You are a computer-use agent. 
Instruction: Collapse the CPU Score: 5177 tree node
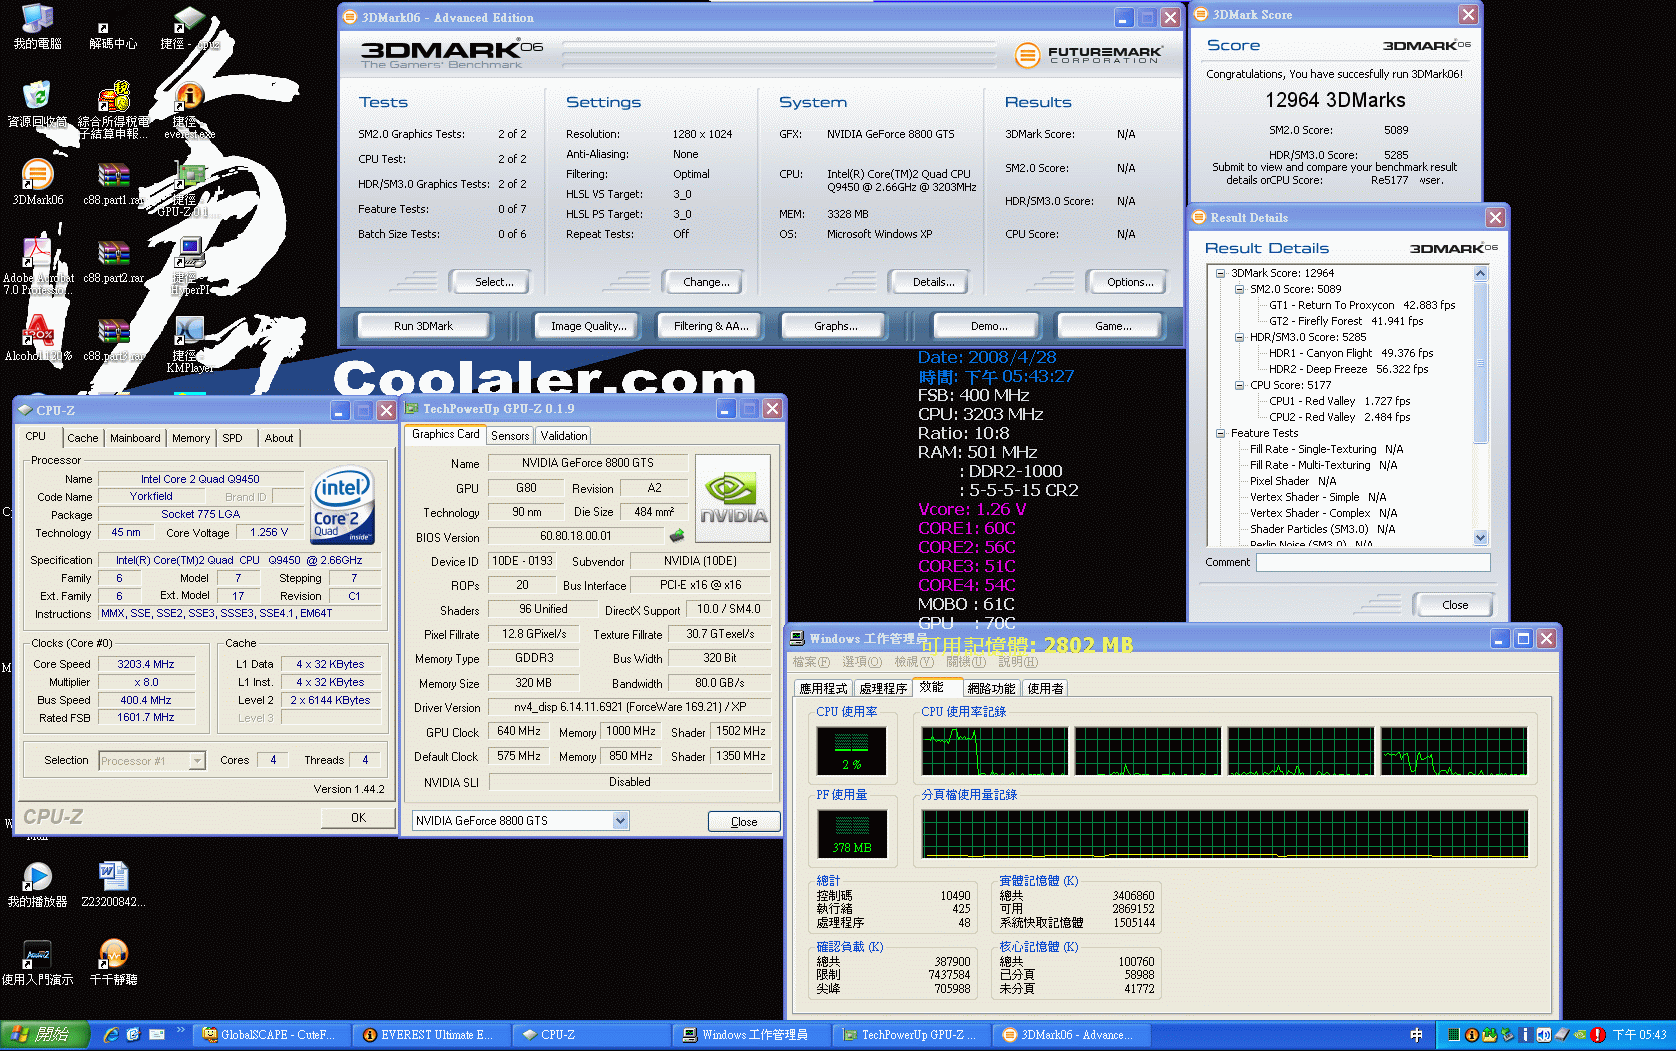[1239, 385]
